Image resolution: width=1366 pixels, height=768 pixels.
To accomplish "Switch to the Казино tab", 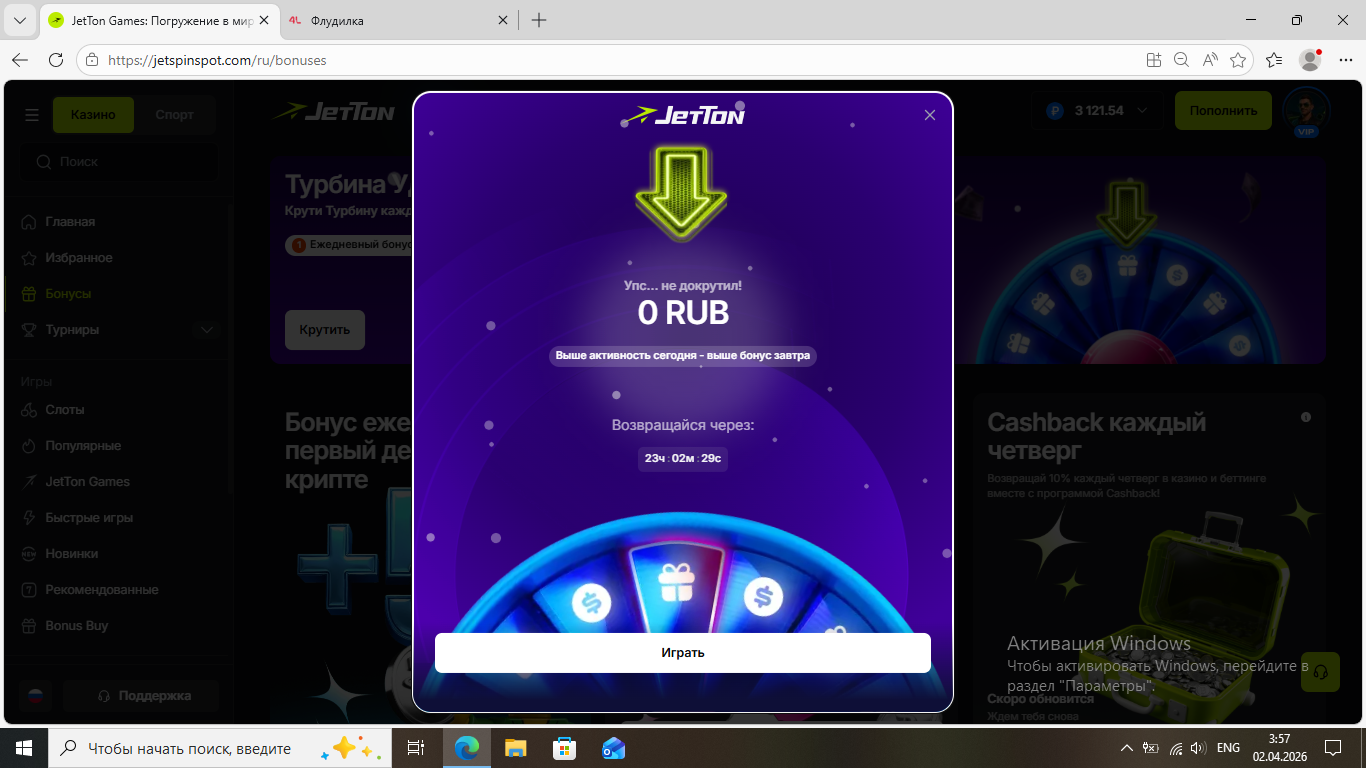I will coord(93,115).
